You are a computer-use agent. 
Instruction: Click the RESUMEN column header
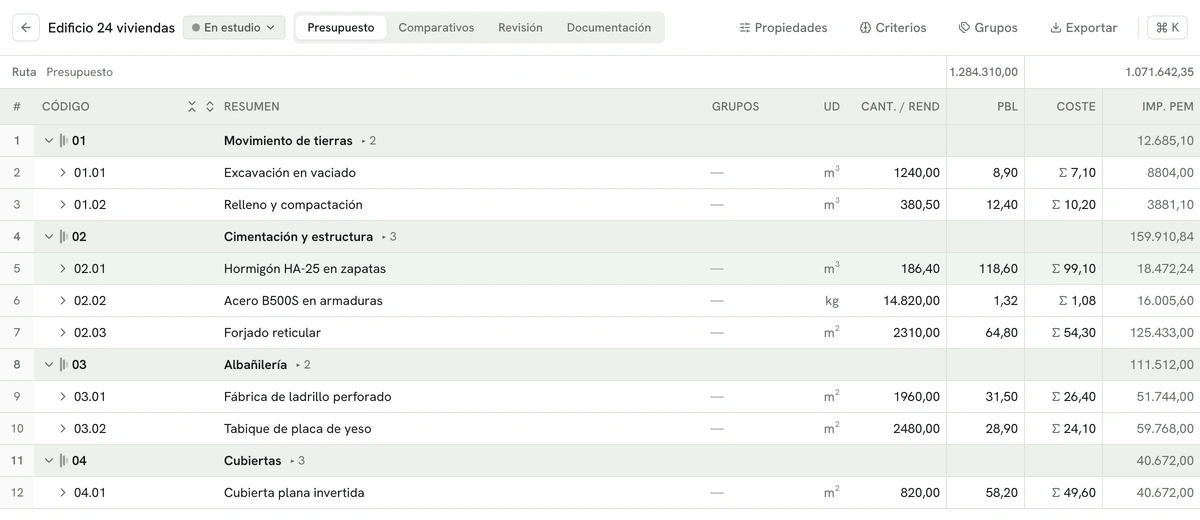click(252, 106)
